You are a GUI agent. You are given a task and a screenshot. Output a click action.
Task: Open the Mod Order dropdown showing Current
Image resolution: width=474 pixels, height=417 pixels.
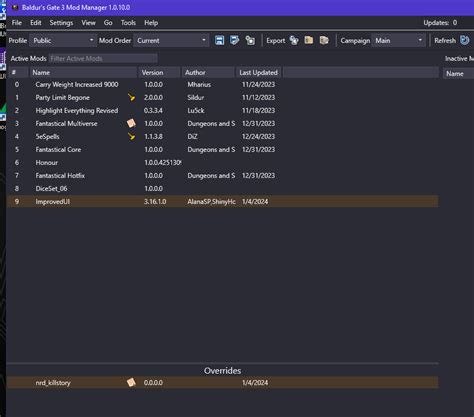[x=171, y=40]
